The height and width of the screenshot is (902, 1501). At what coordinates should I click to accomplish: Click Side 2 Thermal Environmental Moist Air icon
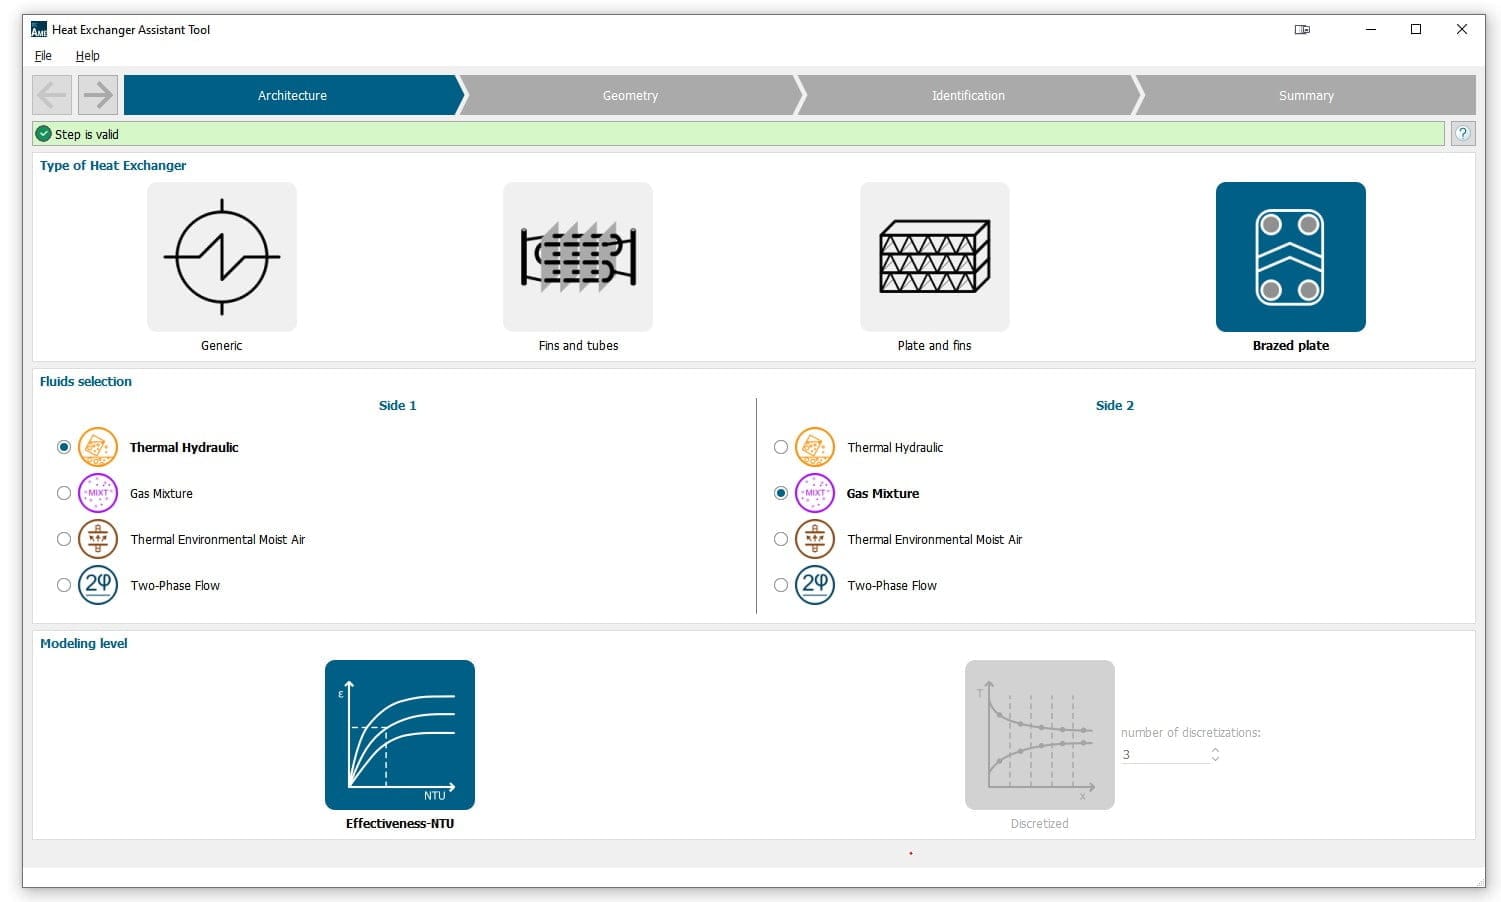(815, 539)
